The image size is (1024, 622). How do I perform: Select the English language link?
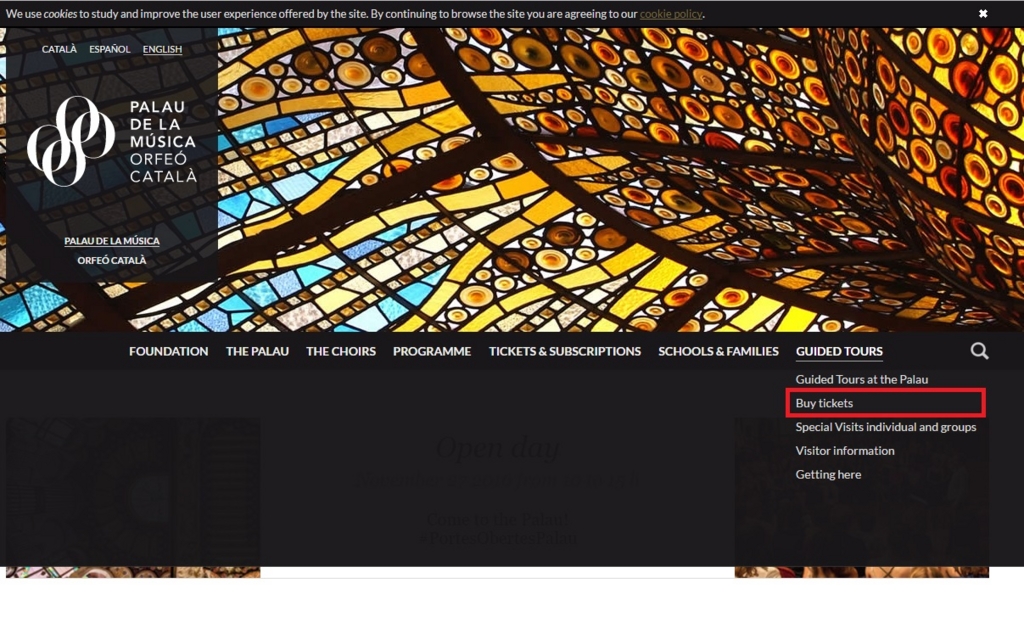point(162,49)
